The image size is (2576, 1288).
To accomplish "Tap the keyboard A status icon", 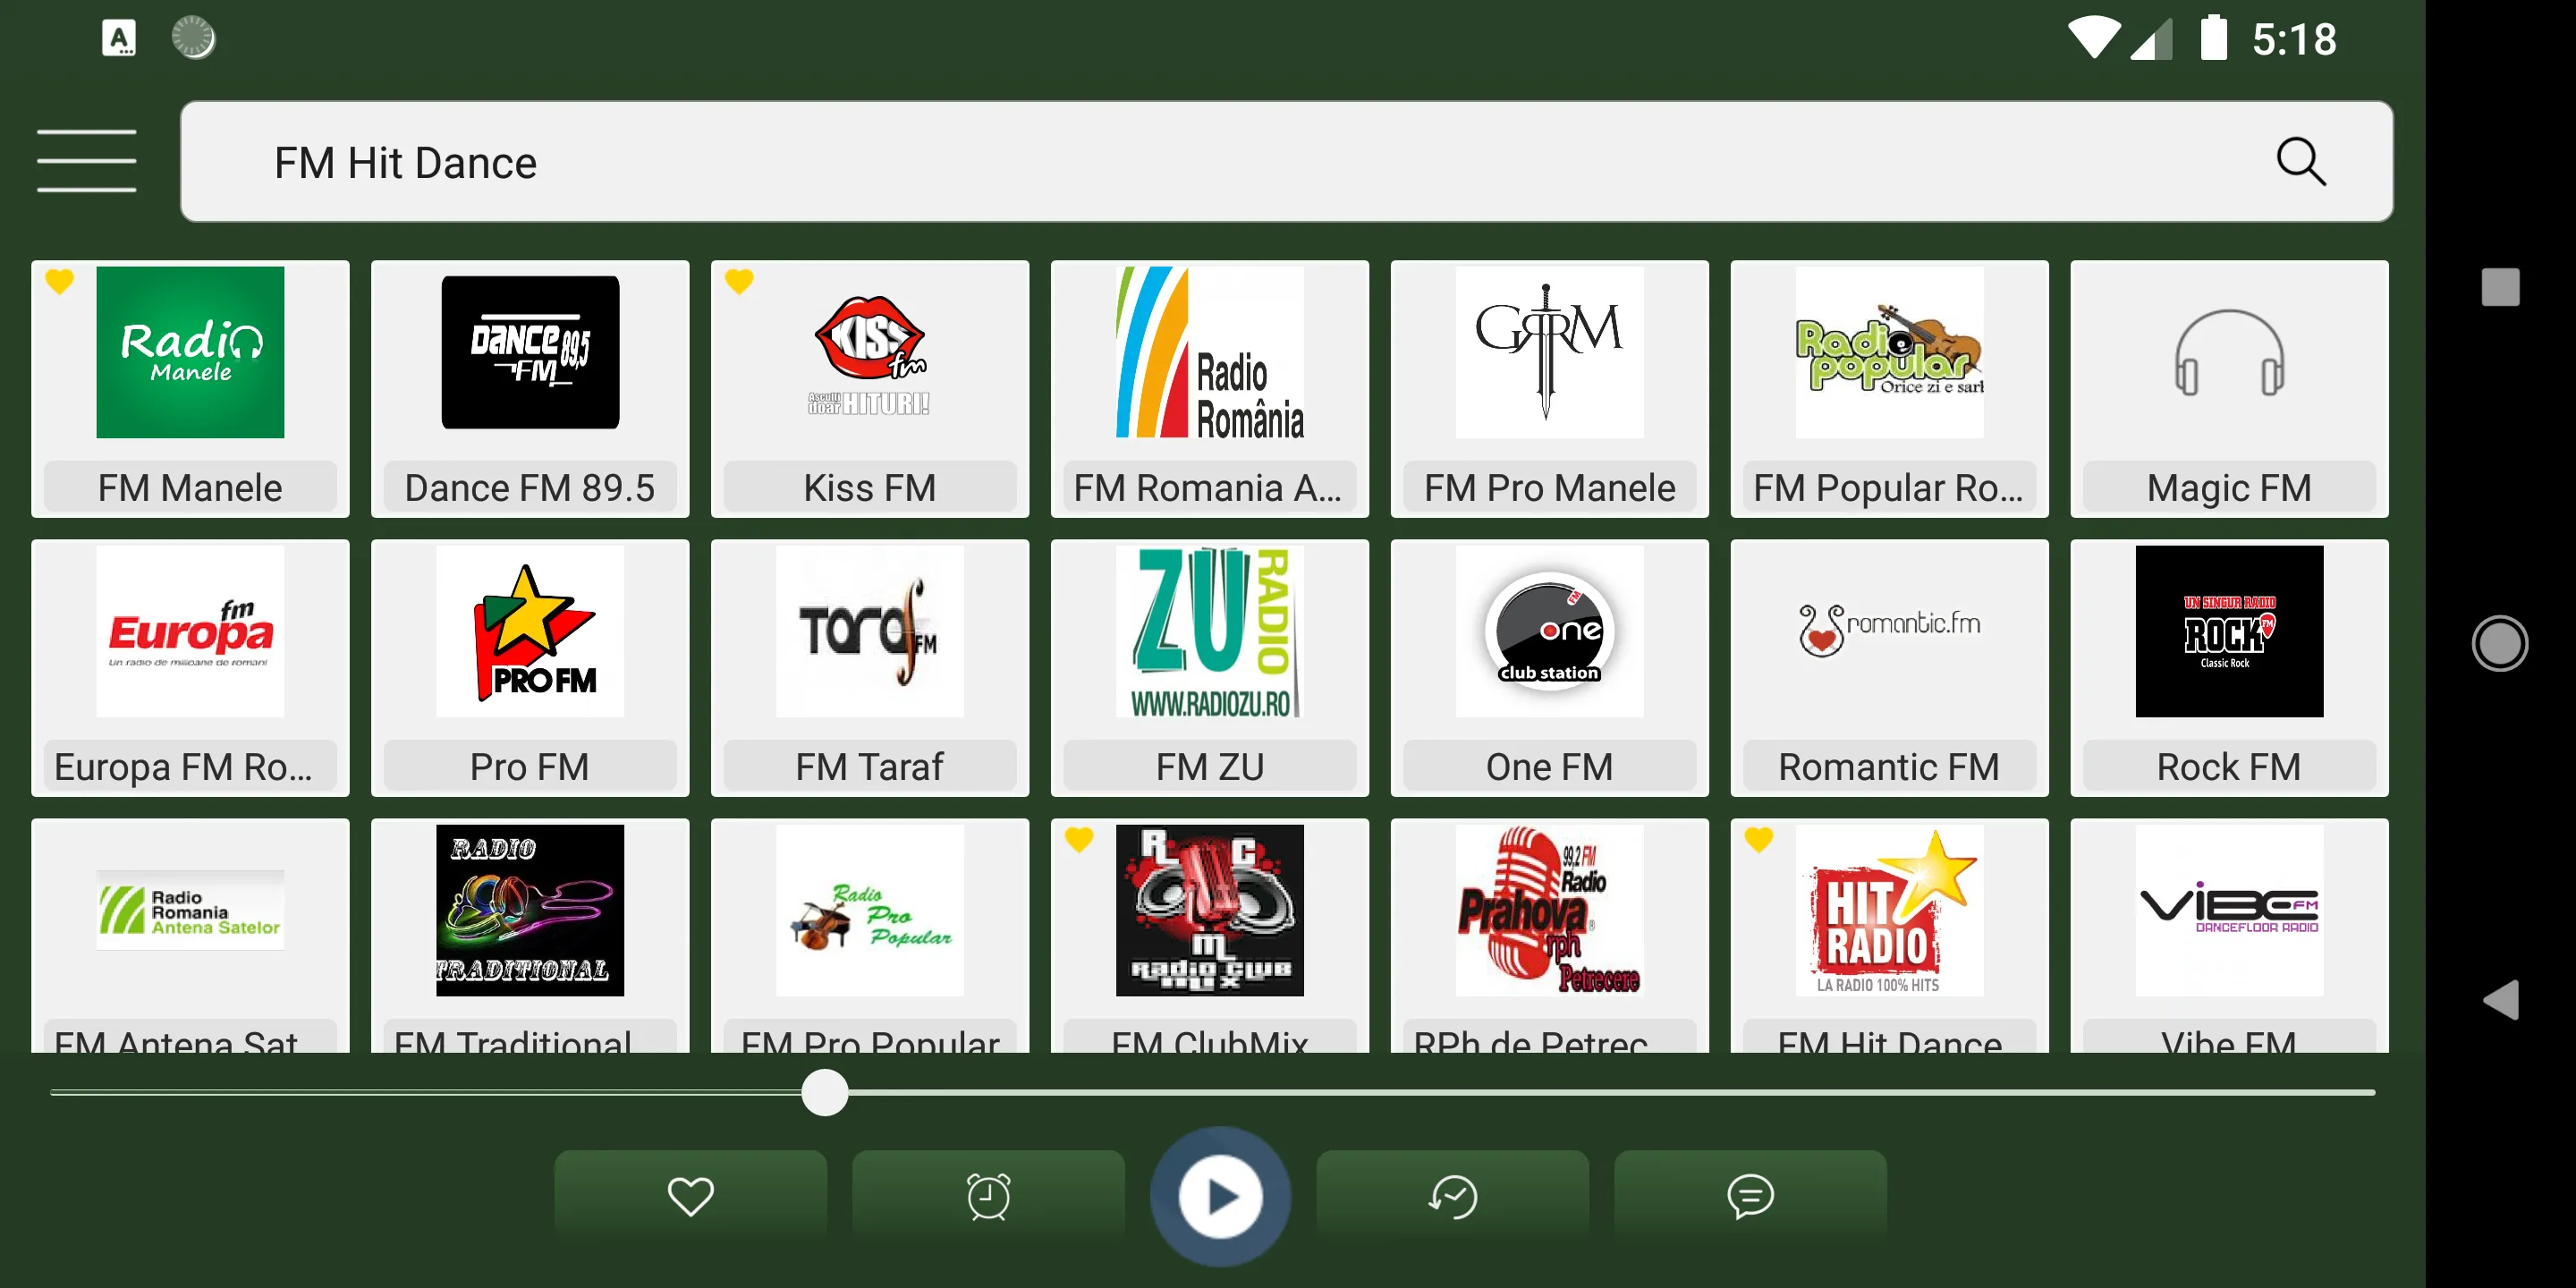I will click(x=119, y=39).
